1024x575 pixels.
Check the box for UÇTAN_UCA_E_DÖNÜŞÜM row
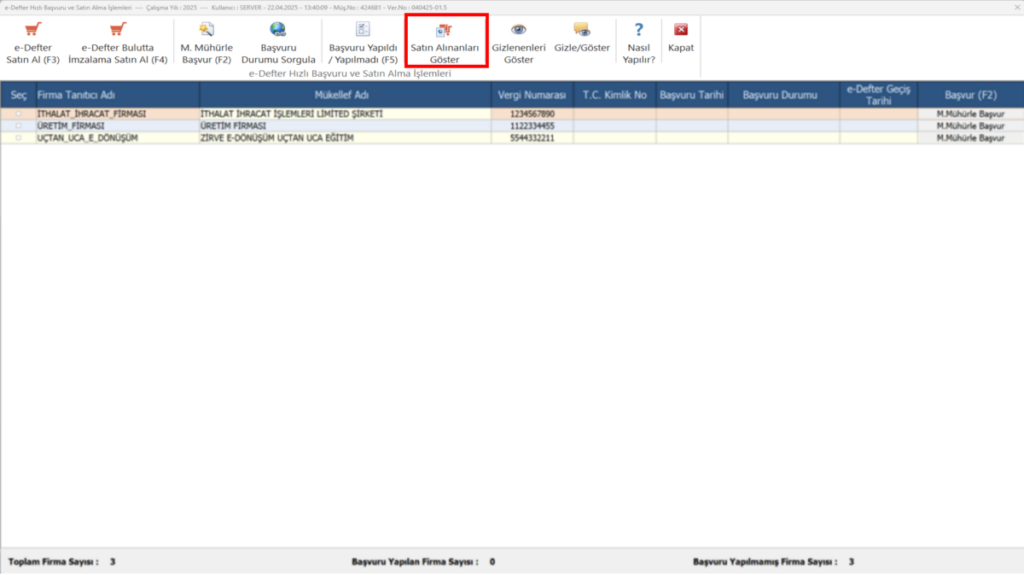pos(18,138)
